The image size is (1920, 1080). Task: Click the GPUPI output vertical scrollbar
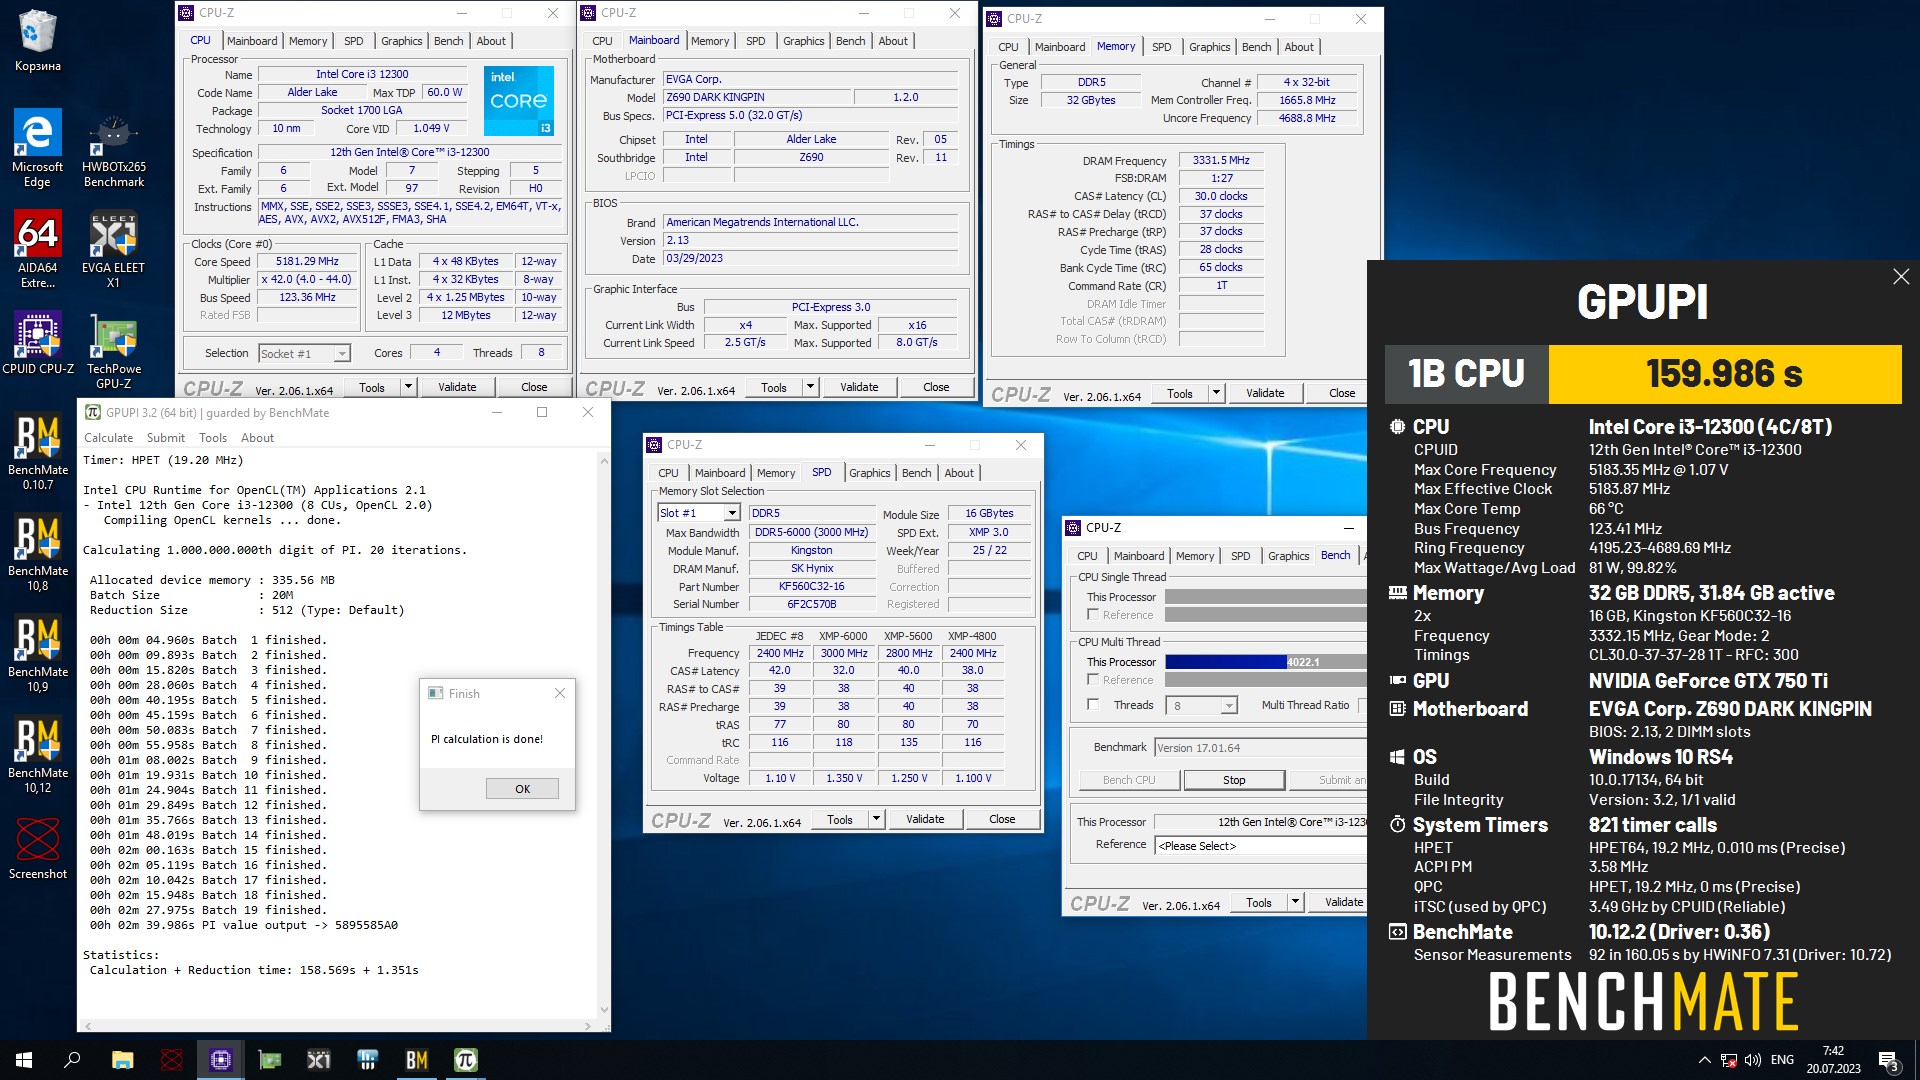click(603, 735)
